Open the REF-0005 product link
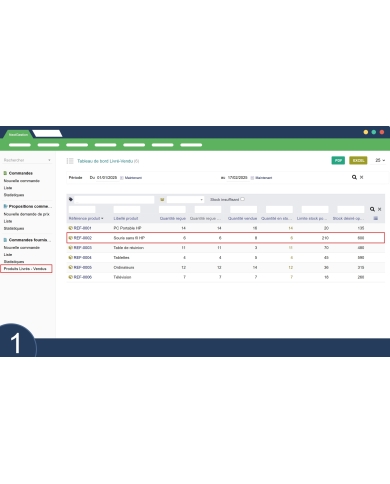Screen dimensions: 390x484 point(83,267)
